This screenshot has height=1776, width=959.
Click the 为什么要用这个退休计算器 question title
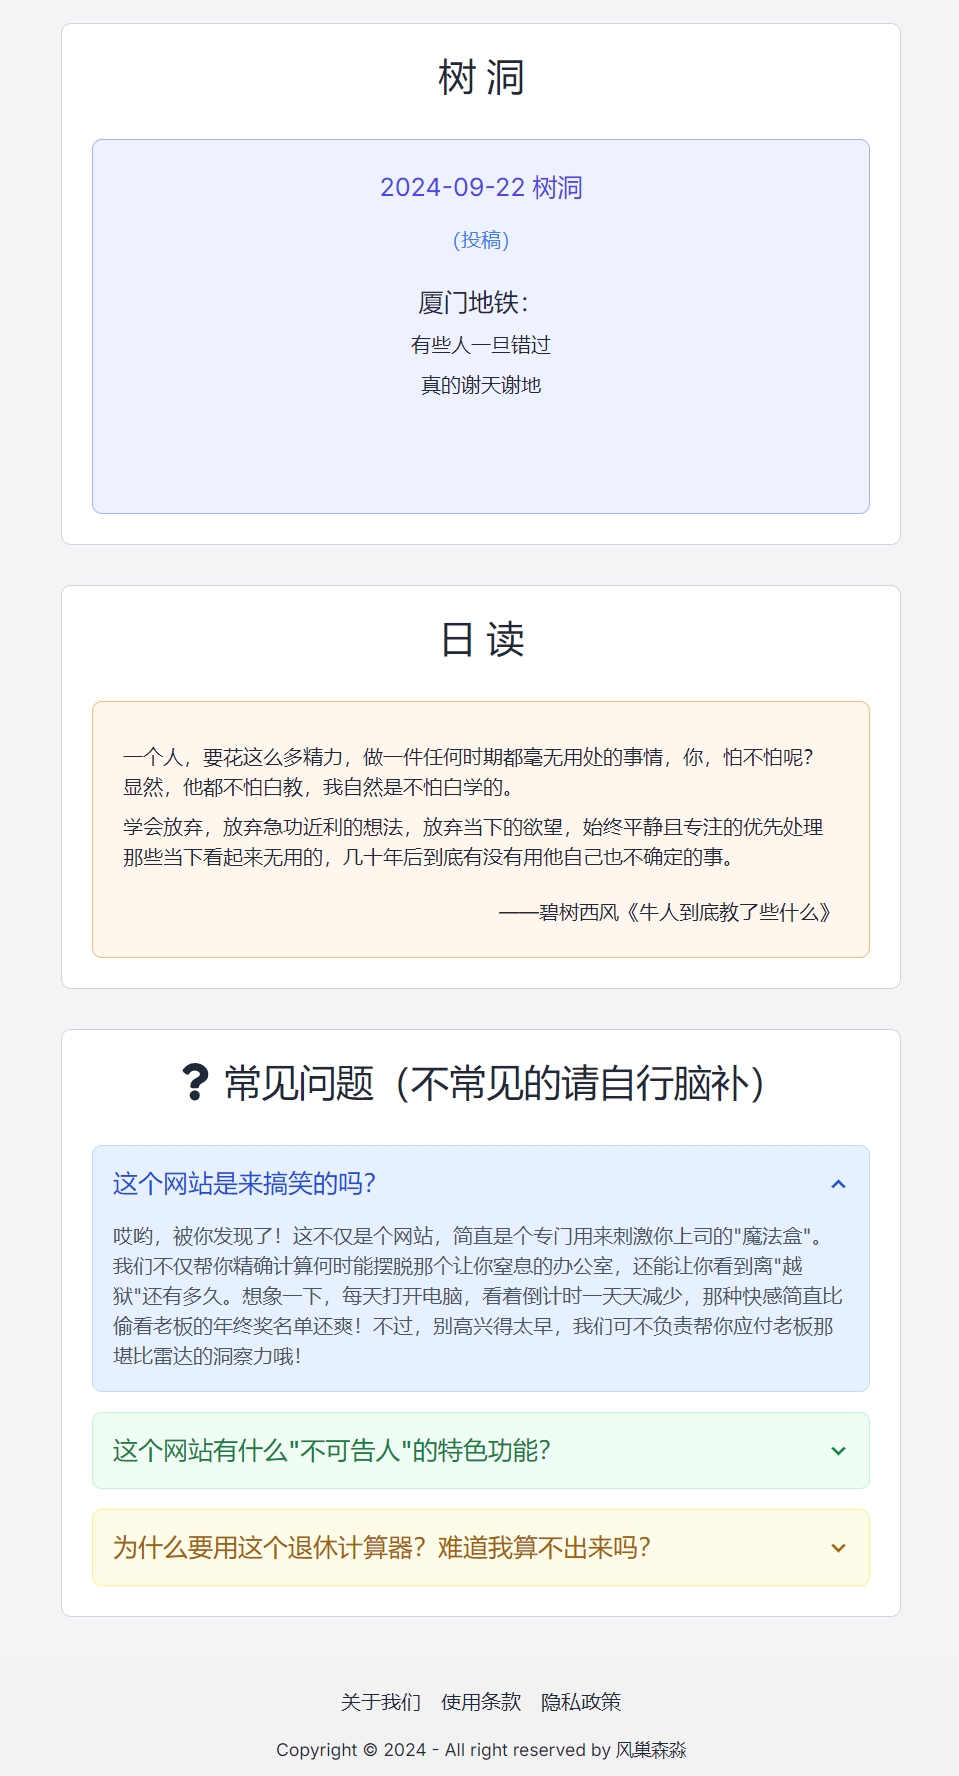point(381,1548)
